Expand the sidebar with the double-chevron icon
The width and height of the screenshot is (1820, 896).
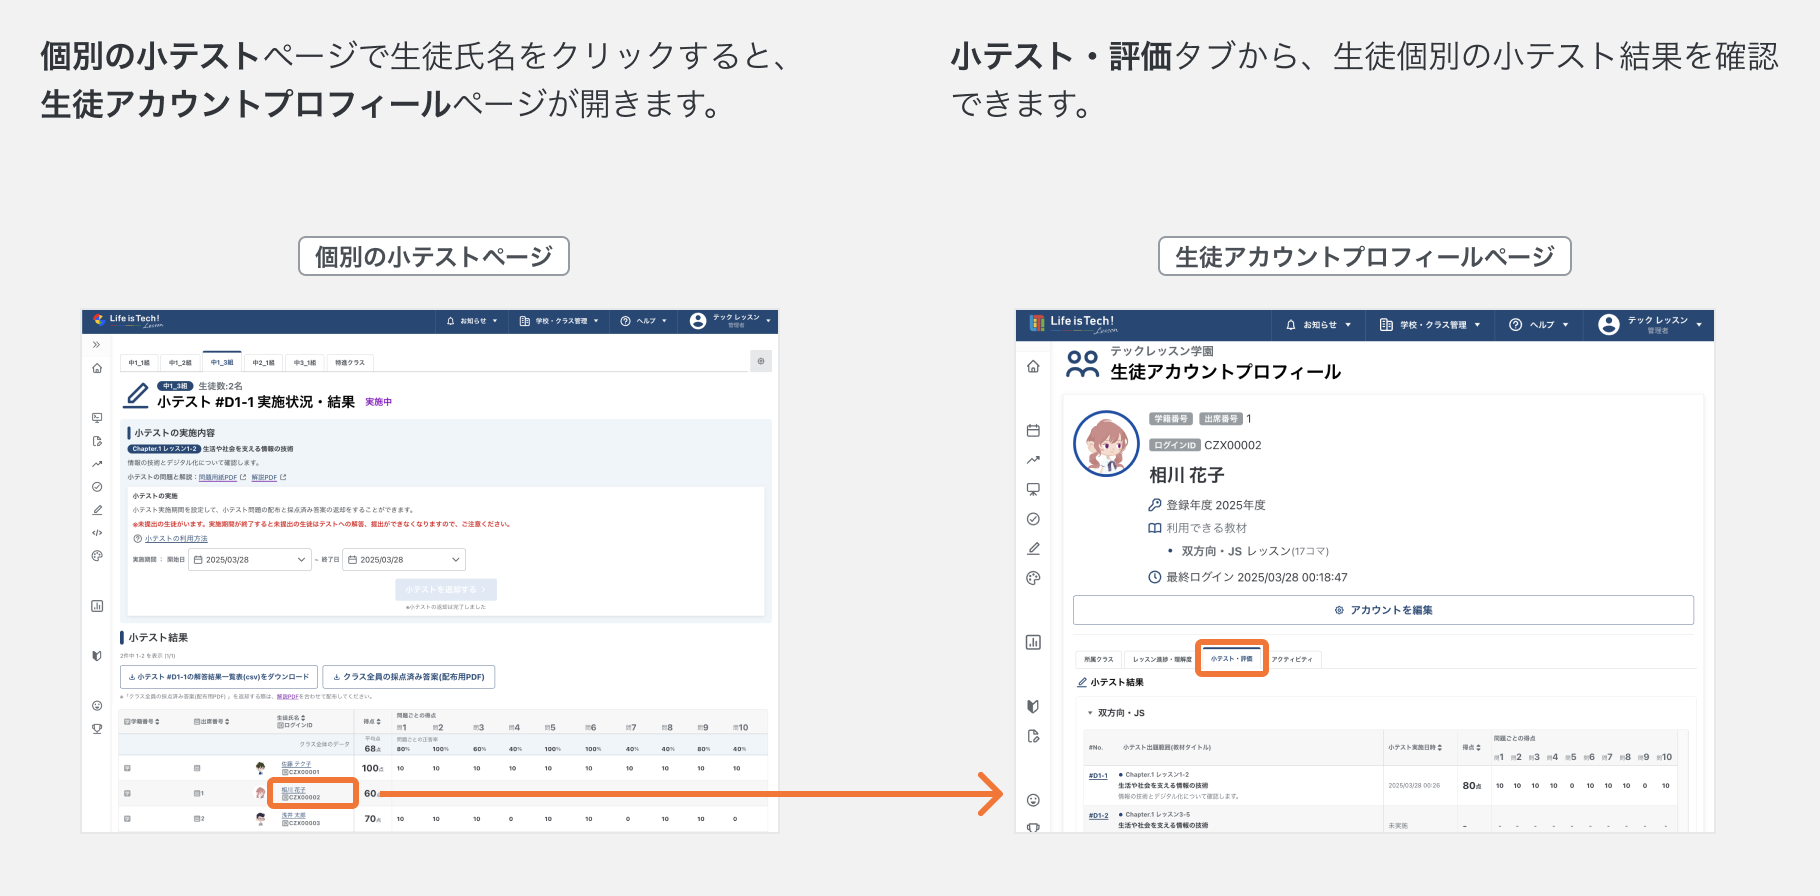pos(97,345)
